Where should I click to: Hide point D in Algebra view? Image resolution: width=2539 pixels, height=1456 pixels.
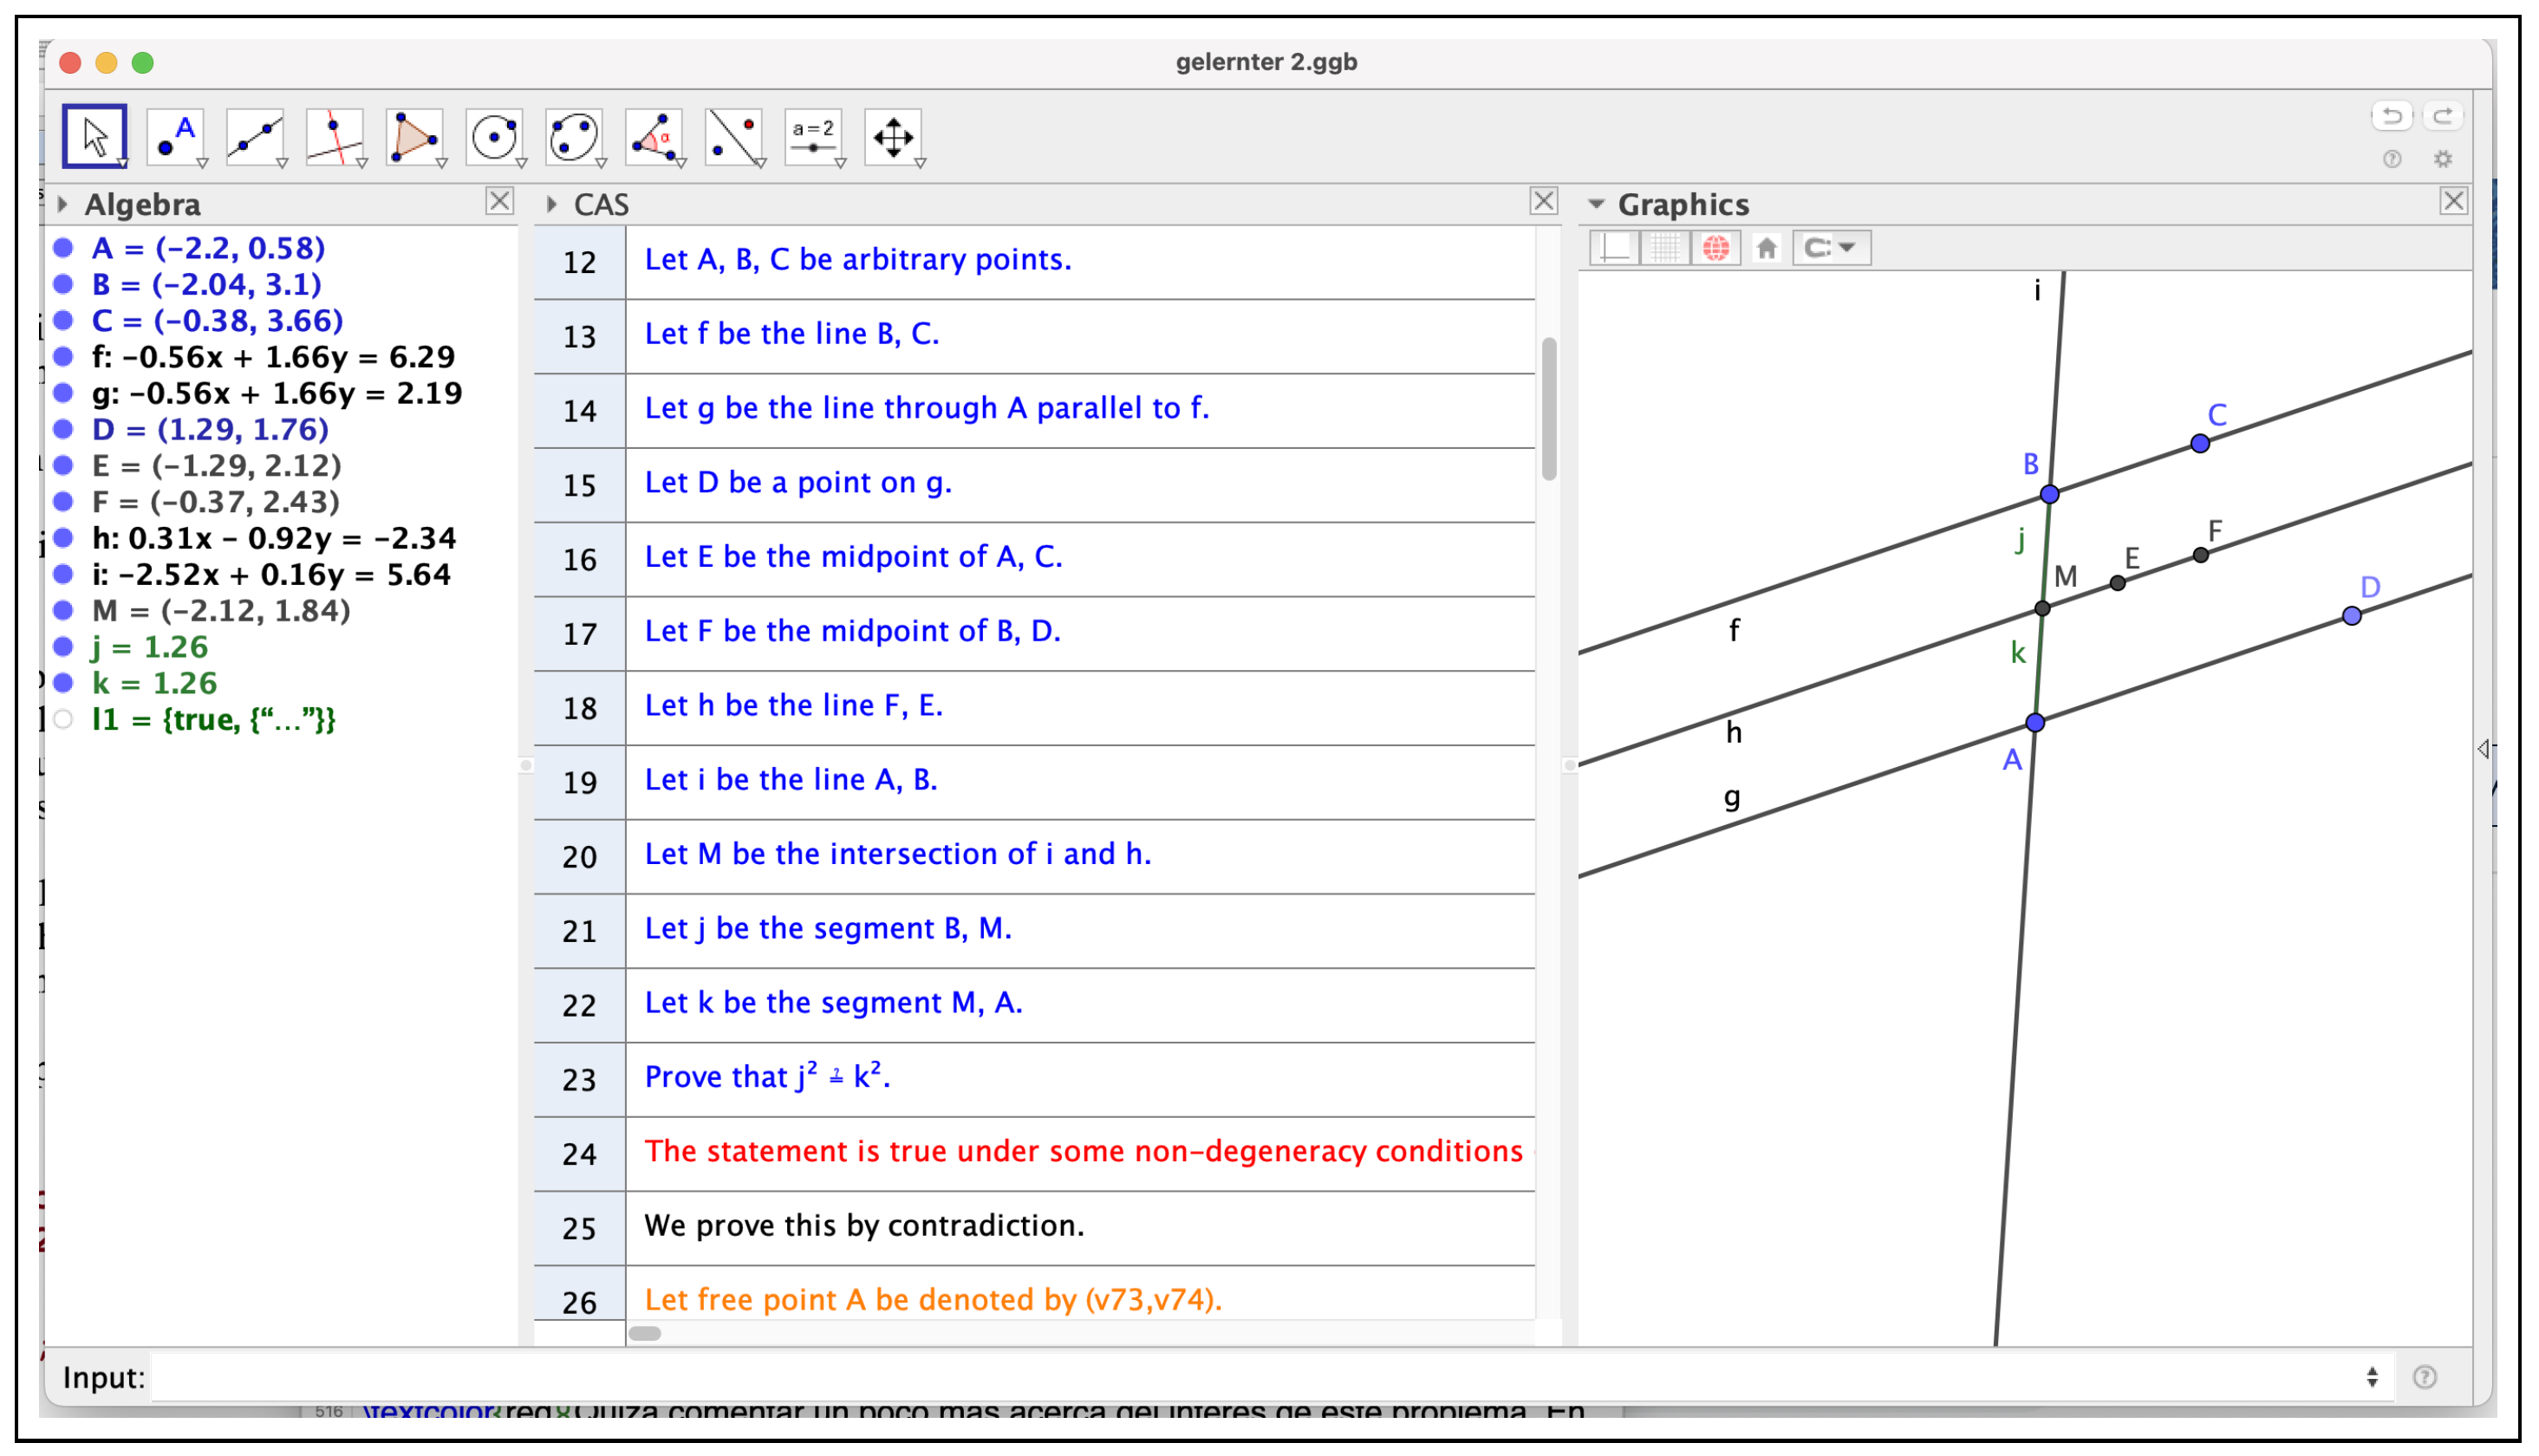tap(64, 430)
